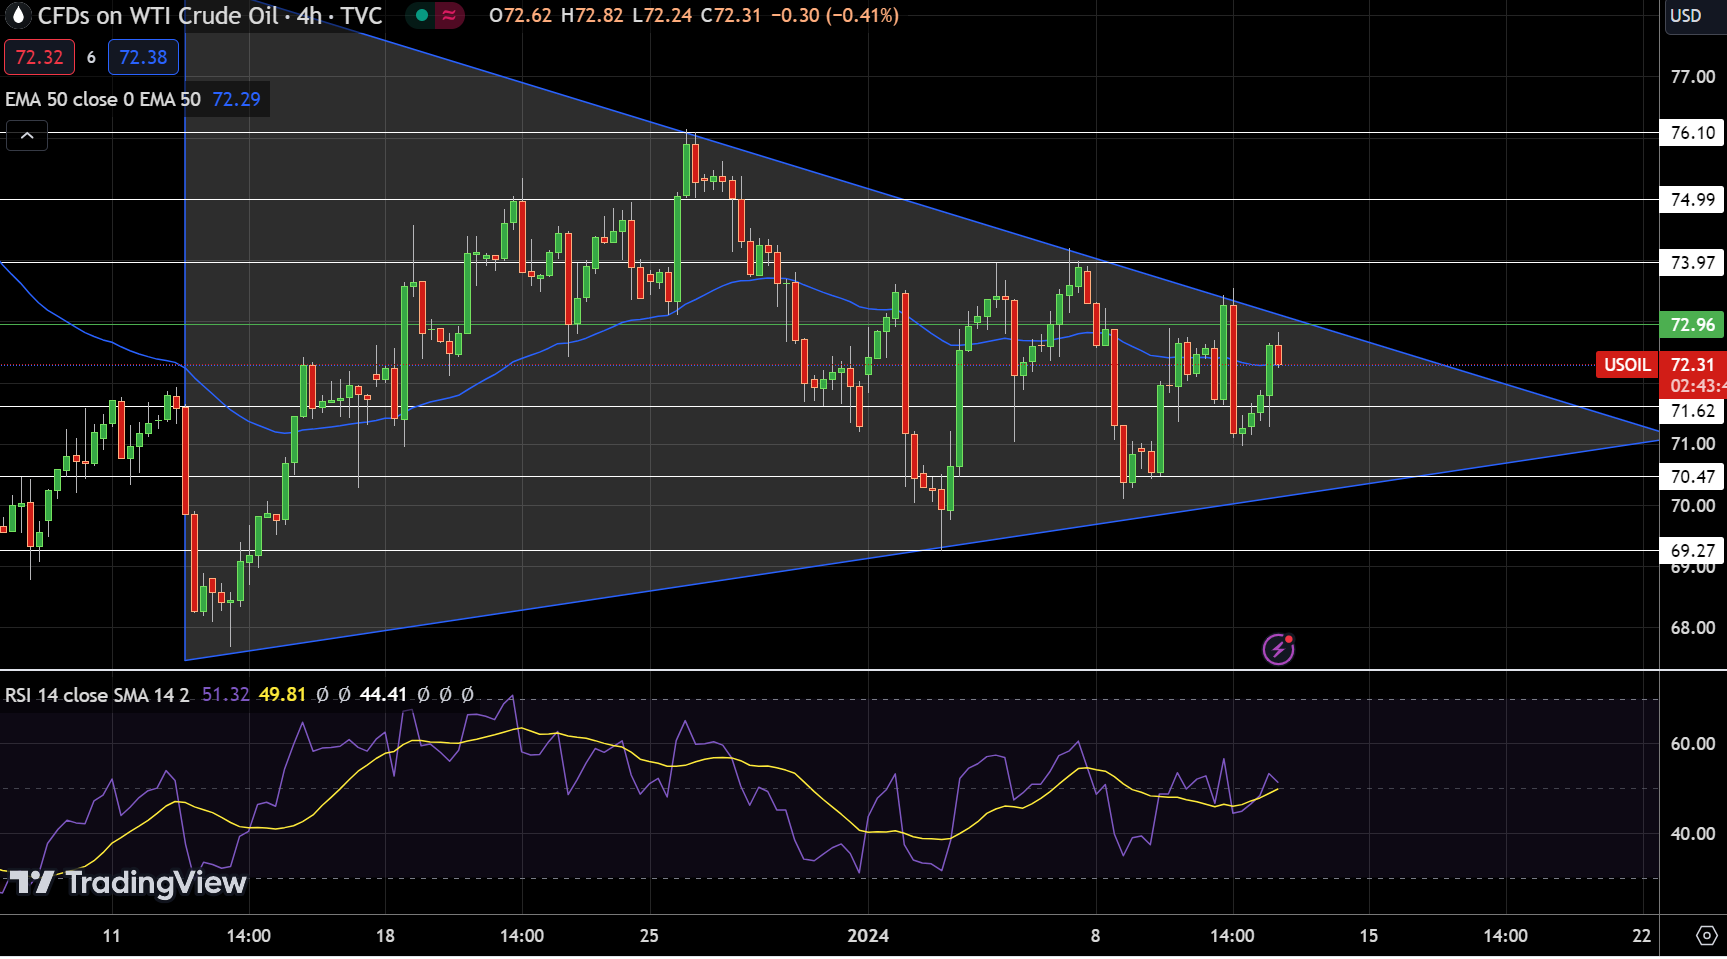Click the red sell price 72.32 button
Image resolution: width=1727 pixels, height=959 pixels.
pos(39,57)
